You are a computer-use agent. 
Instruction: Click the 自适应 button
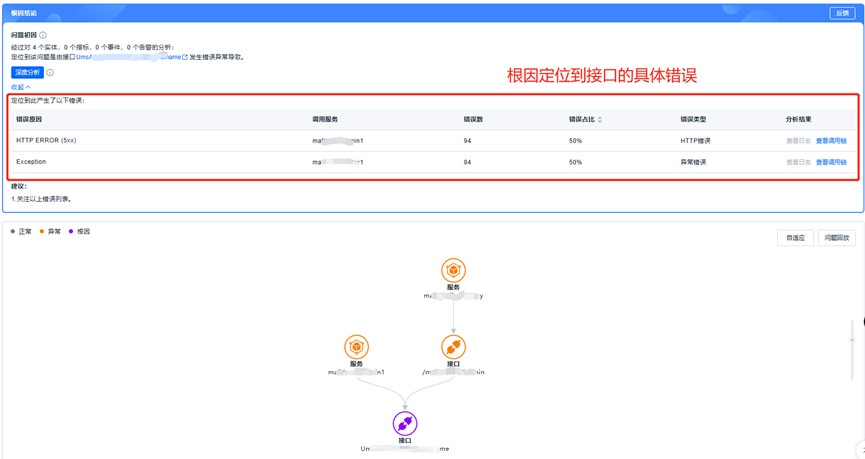[x=795, y=238]
